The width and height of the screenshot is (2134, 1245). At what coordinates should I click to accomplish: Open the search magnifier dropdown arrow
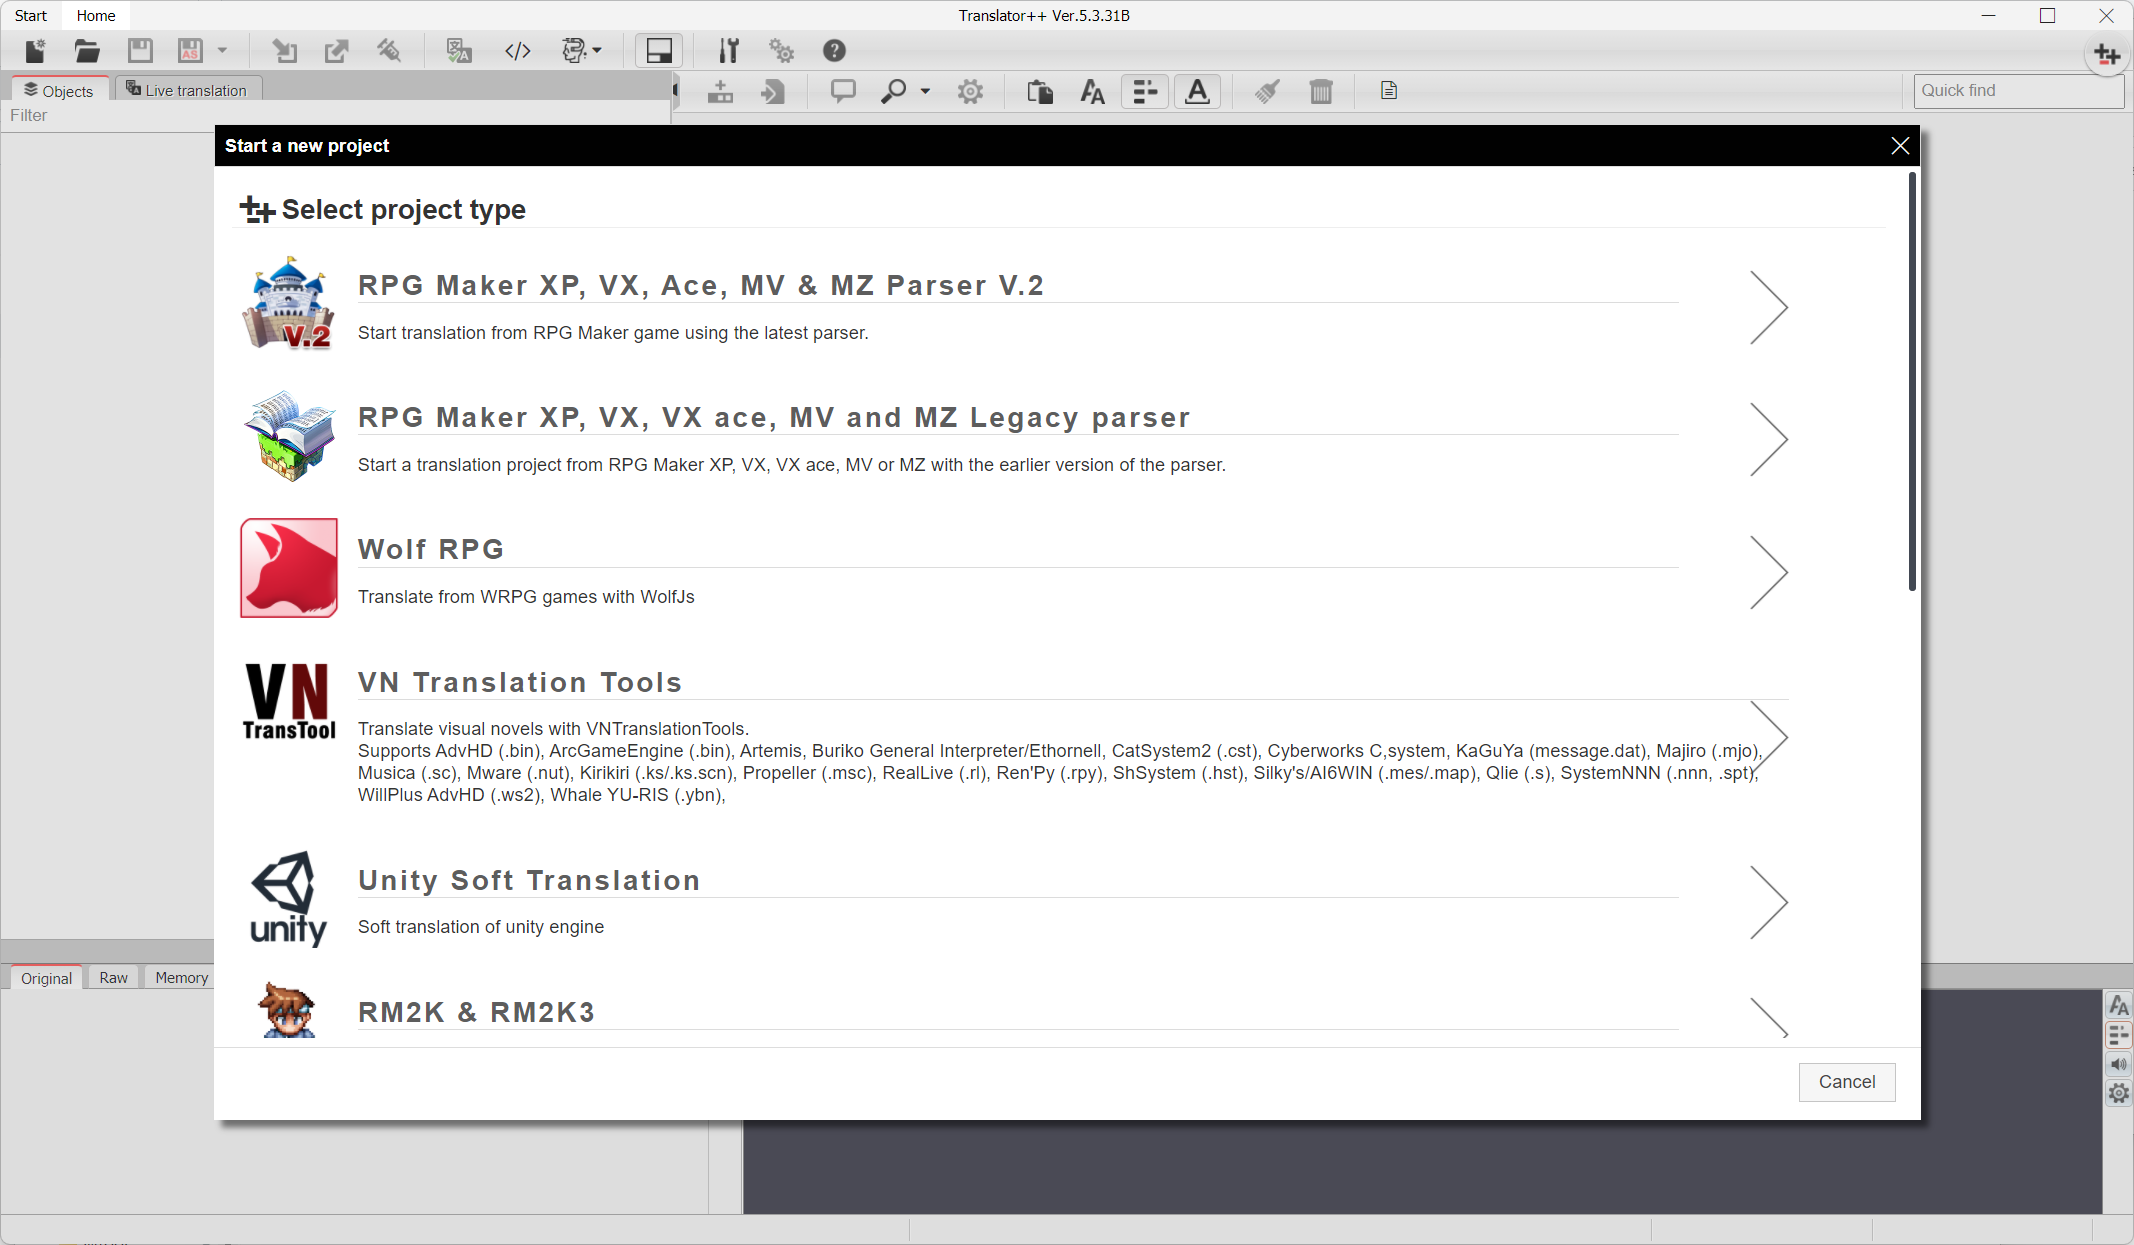point(925,92)
